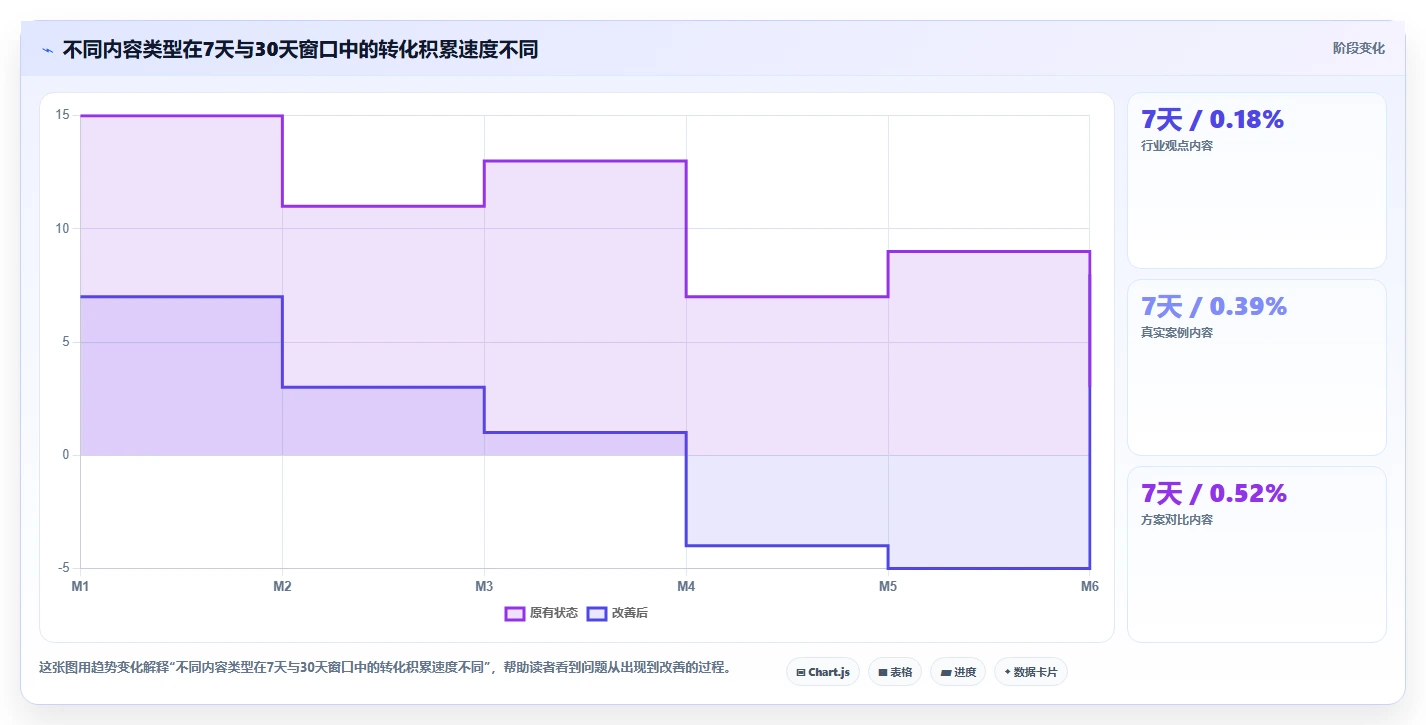
Task: Click the M5 axis label
Action: (888, 587)
